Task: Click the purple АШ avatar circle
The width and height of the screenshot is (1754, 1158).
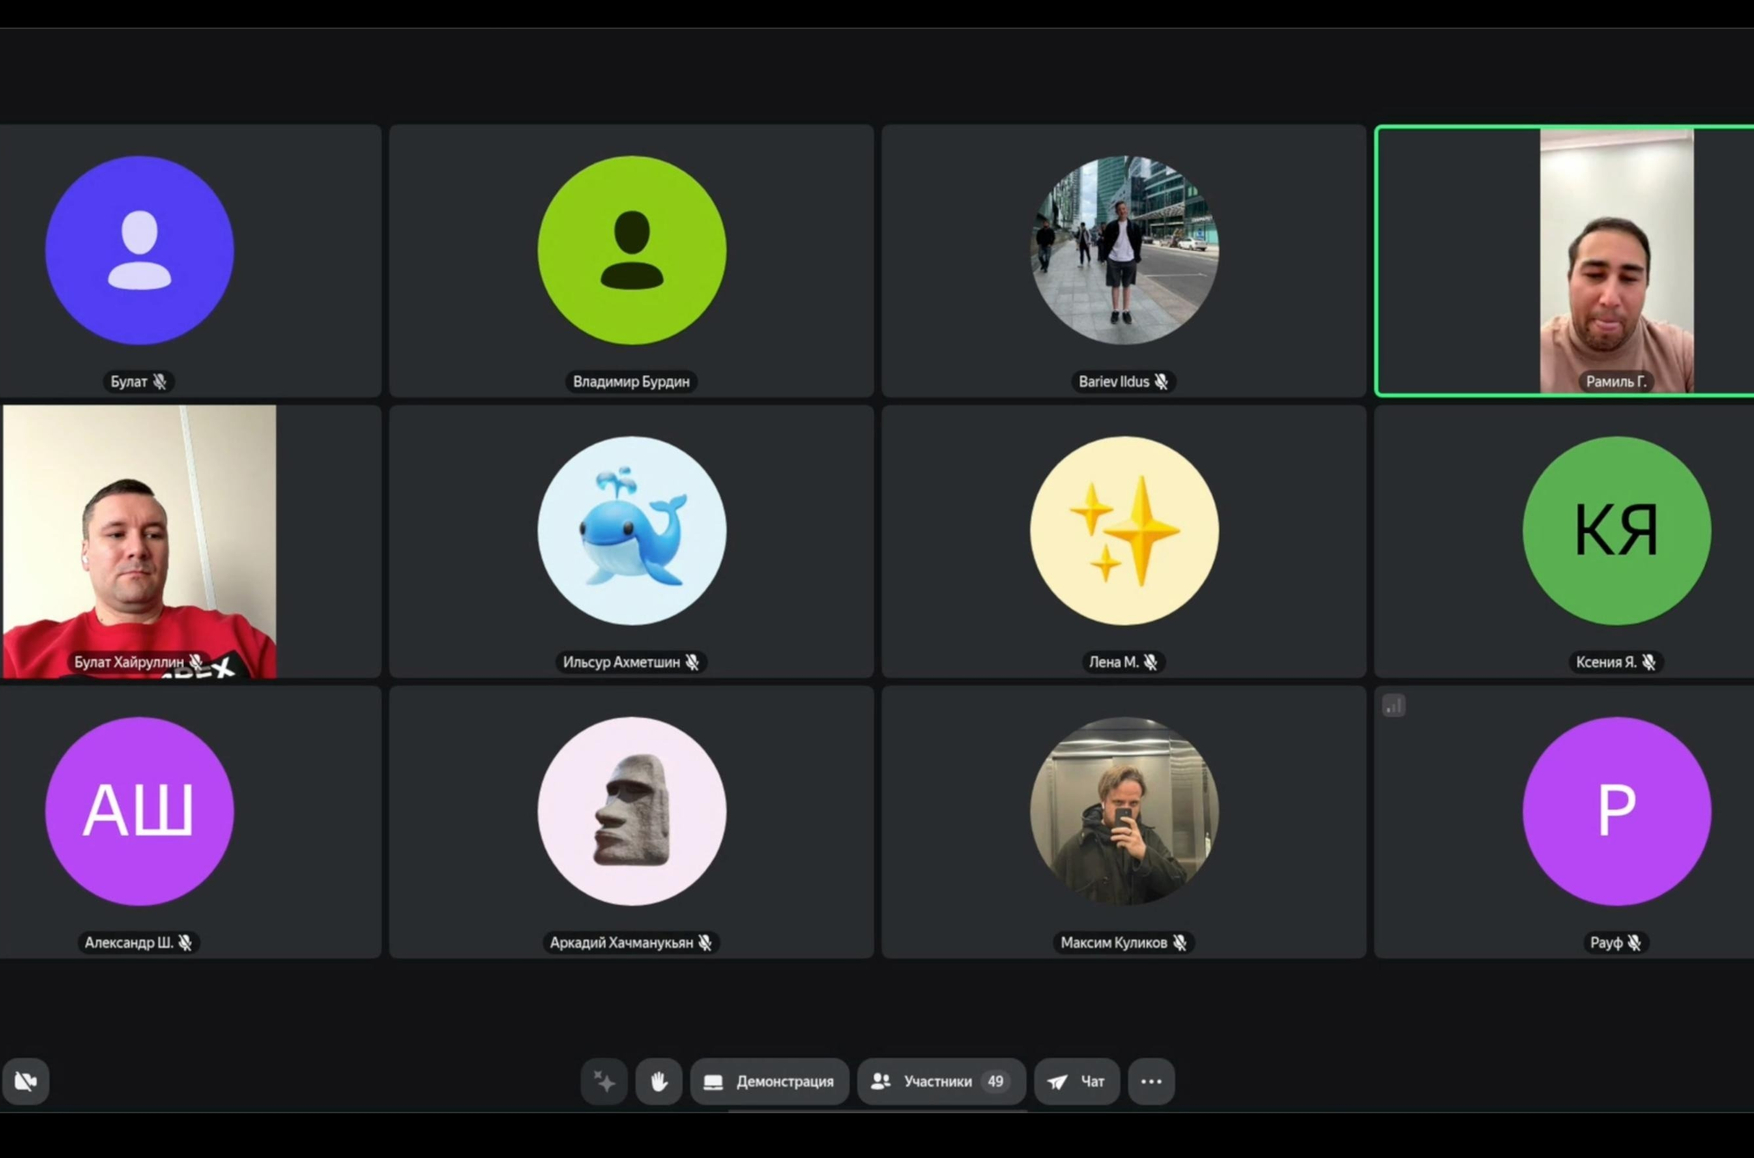Action: point(140,811)
